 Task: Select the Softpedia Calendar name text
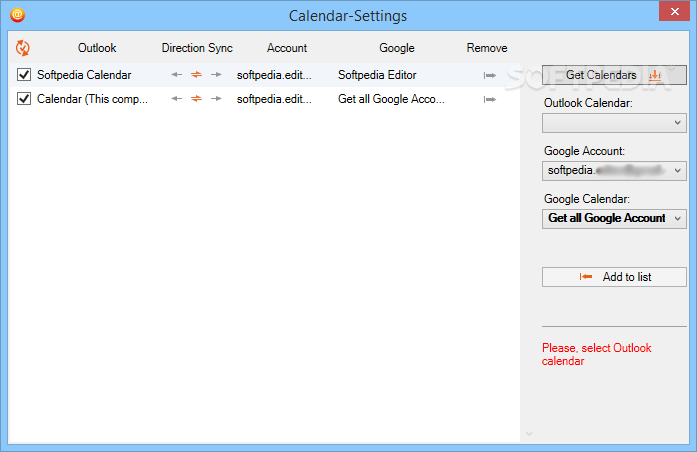pyautogui.click(x=84, y=75)
